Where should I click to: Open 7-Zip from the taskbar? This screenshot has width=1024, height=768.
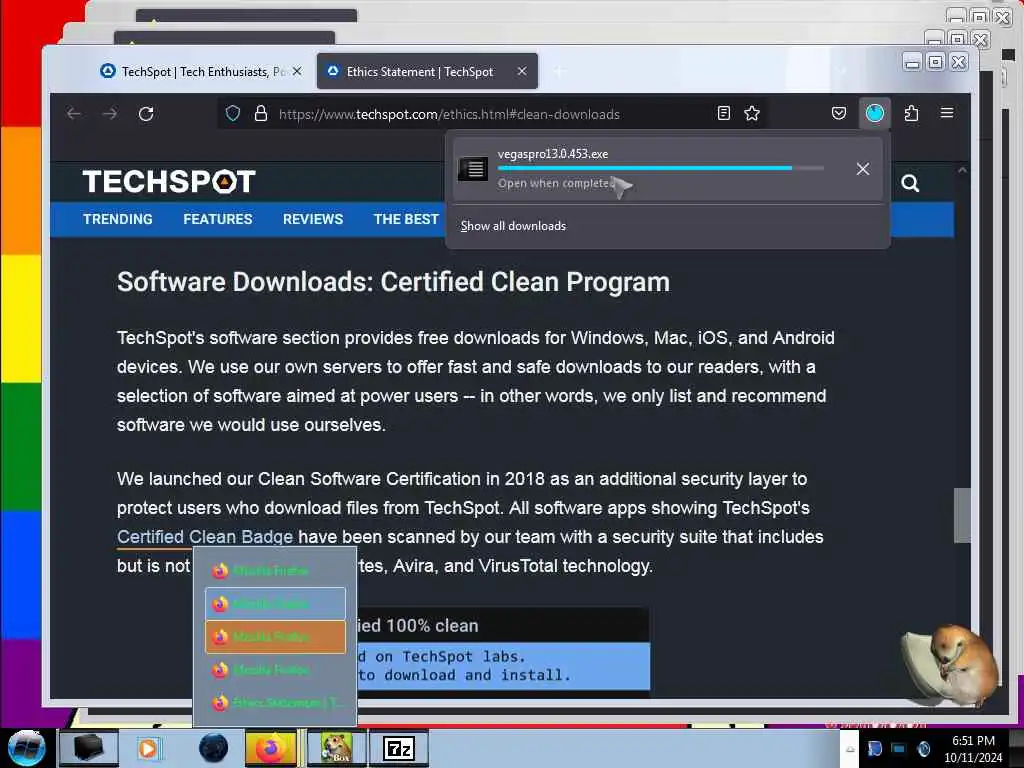point(399,748)
